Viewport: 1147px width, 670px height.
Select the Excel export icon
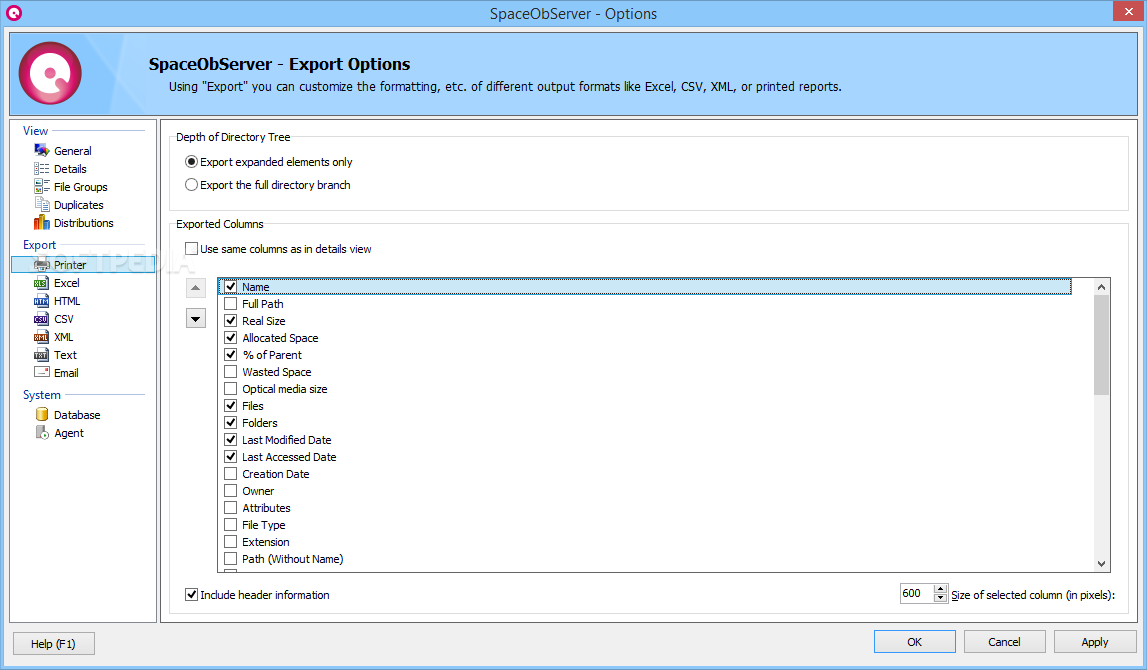point(42,283)
